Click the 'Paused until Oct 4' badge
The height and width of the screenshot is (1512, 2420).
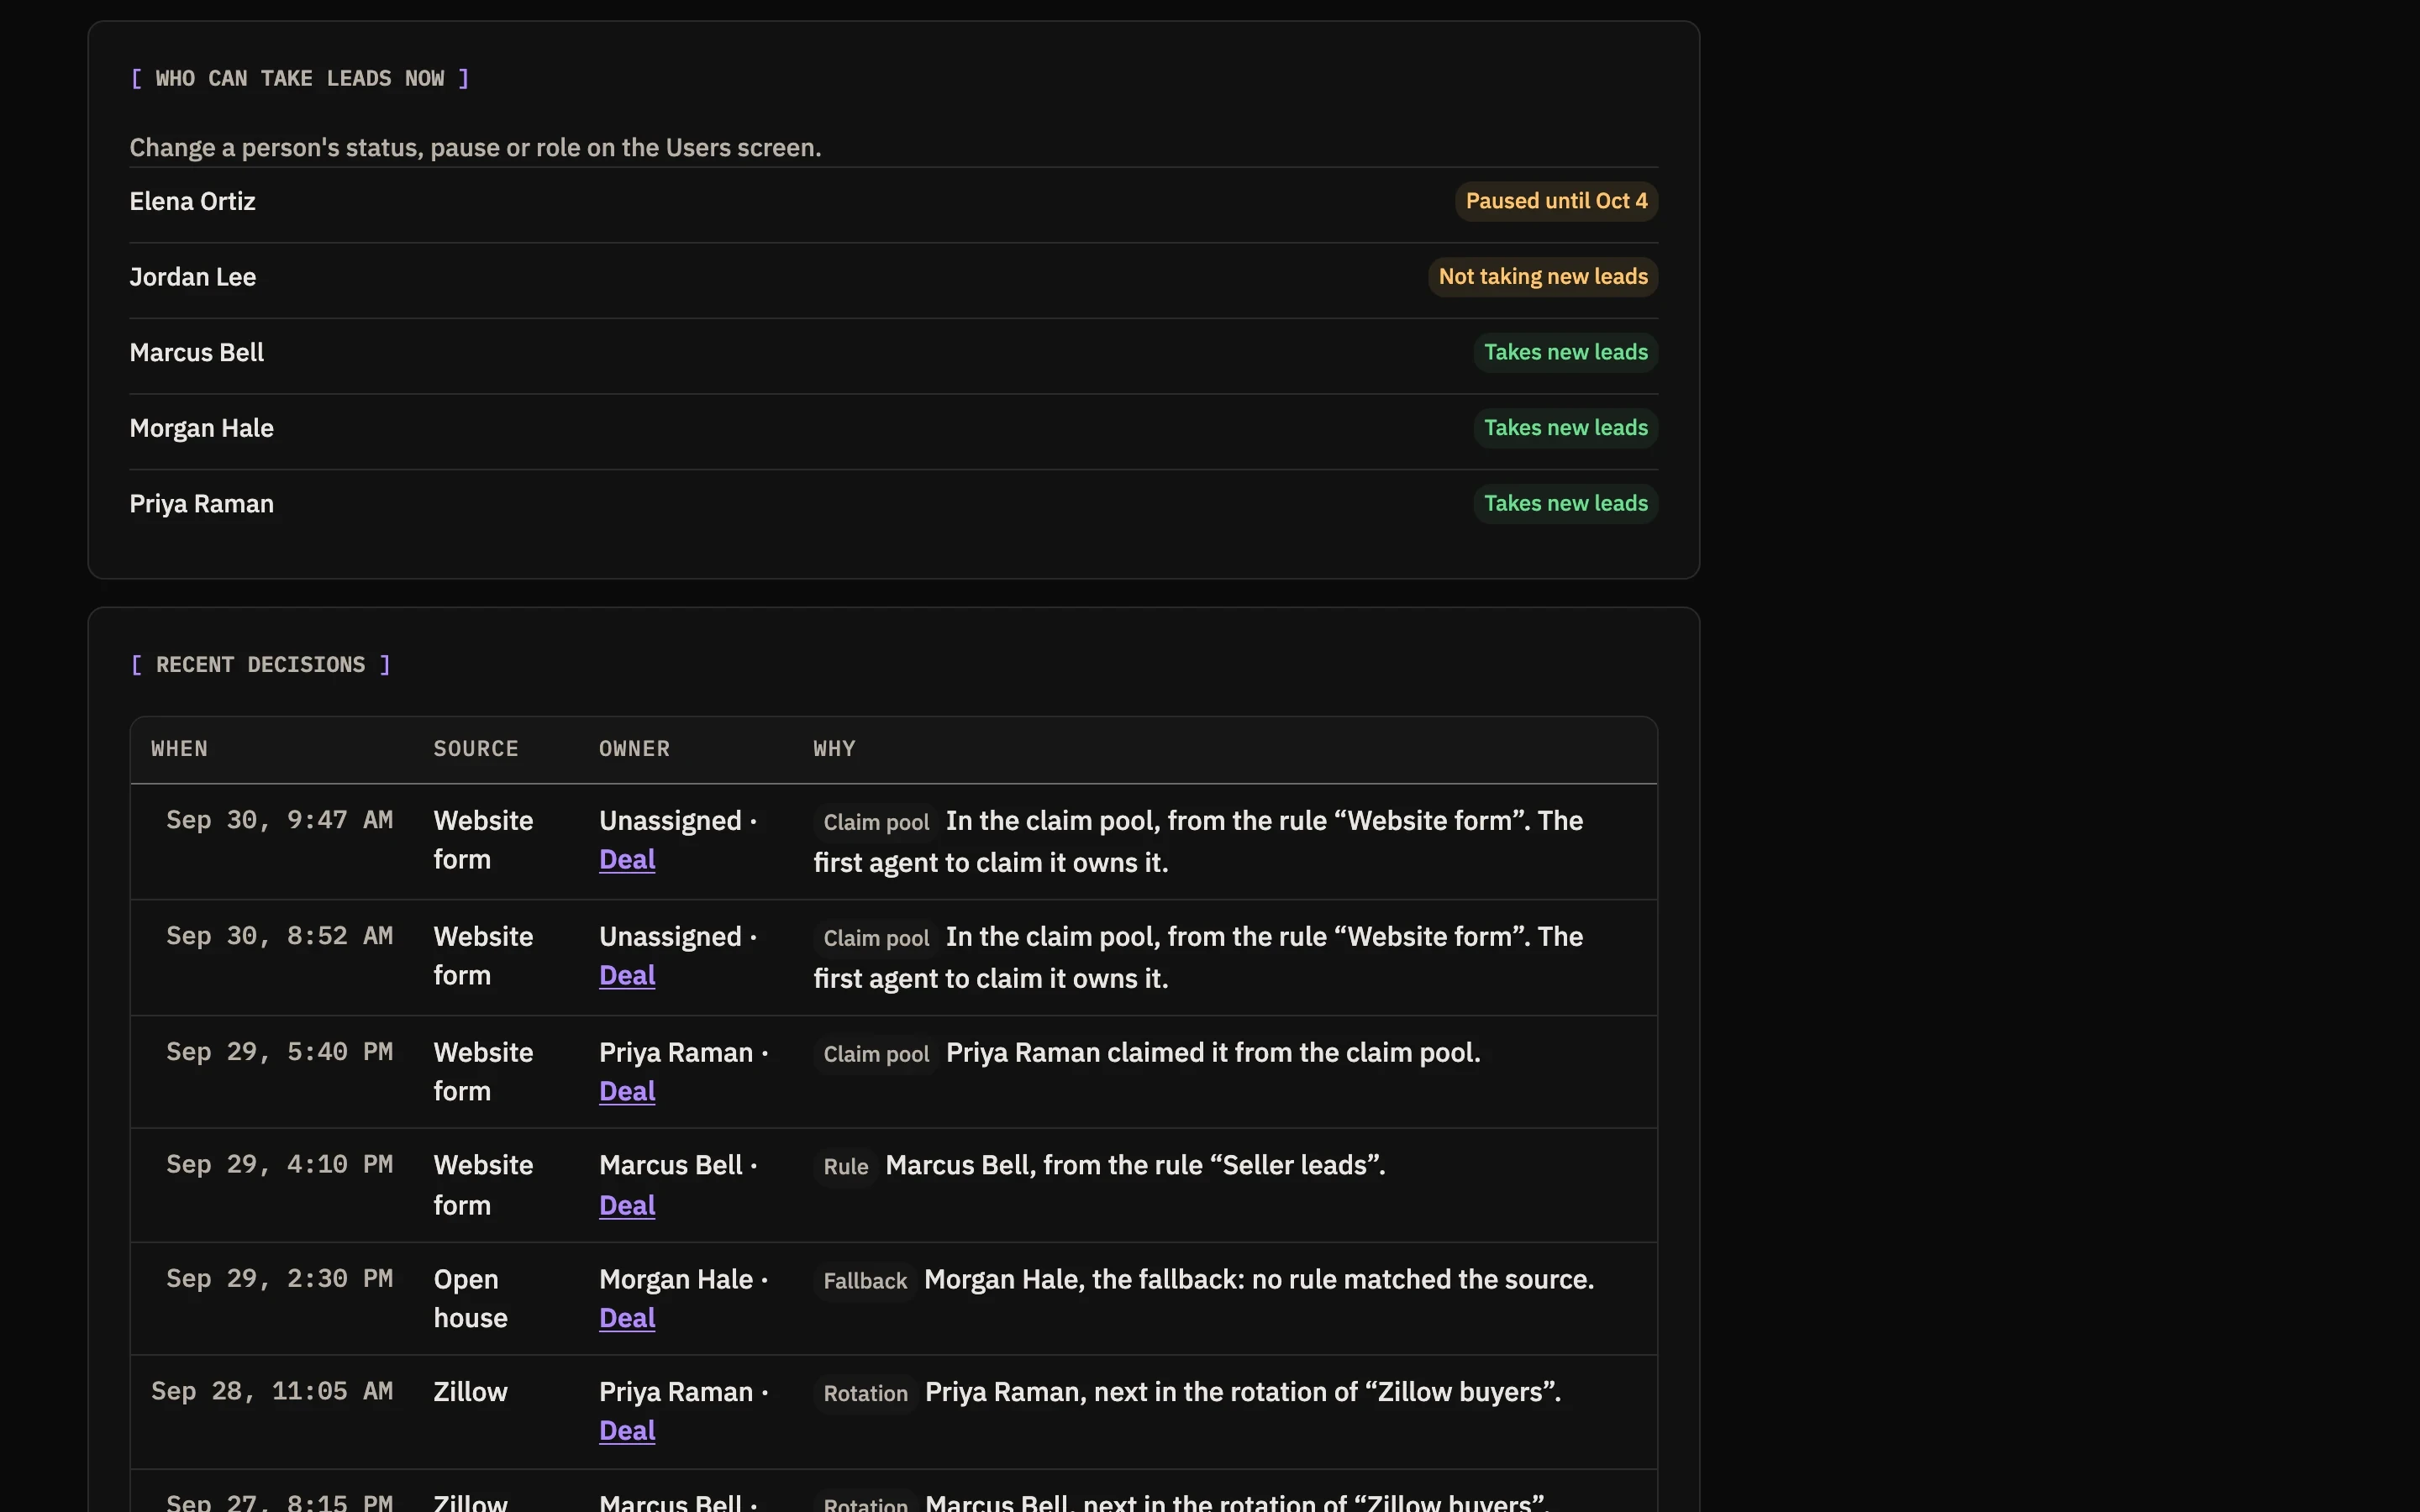click(1556, 201)
